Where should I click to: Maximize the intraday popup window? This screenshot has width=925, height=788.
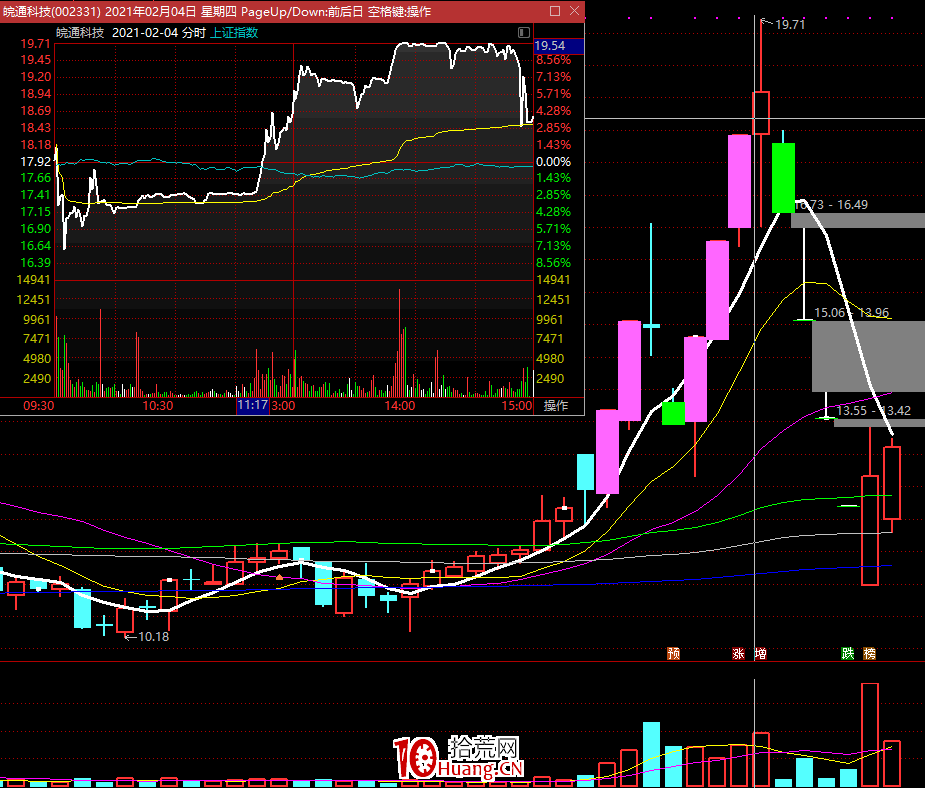pos(555,11)
